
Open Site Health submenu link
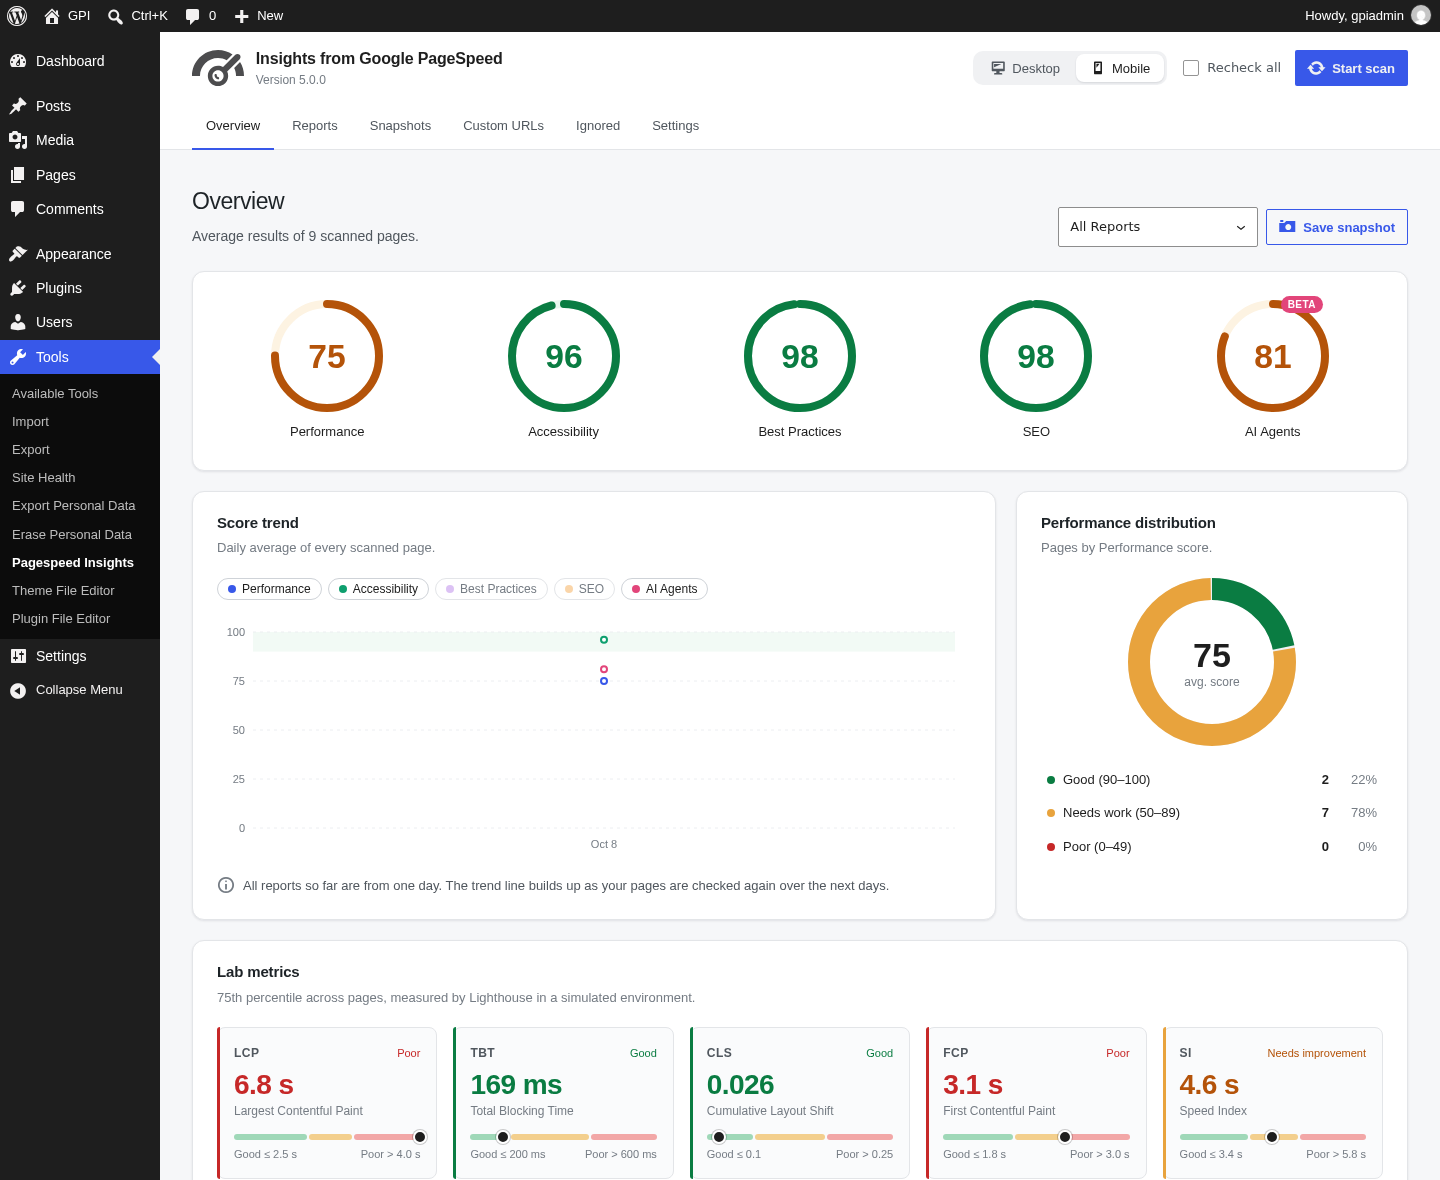80,478
